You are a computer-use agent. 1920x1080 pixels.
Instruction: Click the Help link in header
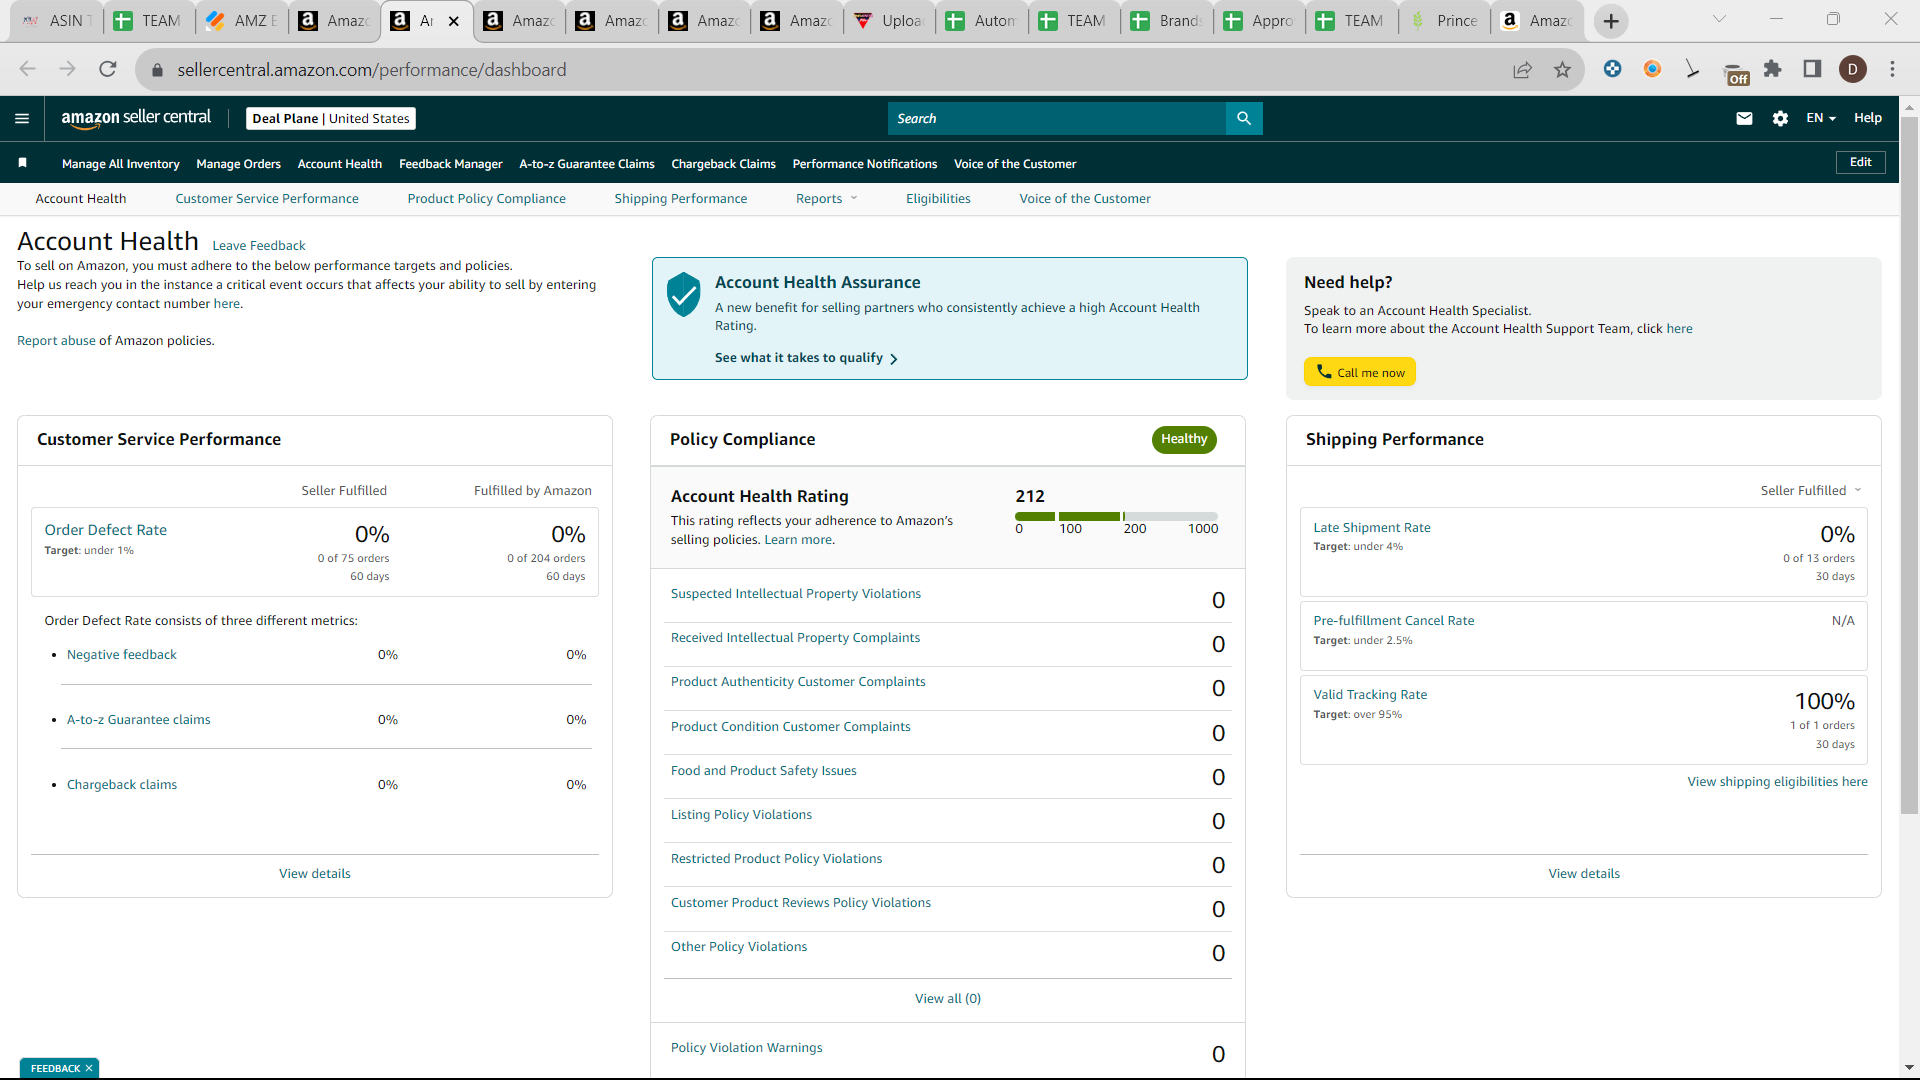point(1867,118)
